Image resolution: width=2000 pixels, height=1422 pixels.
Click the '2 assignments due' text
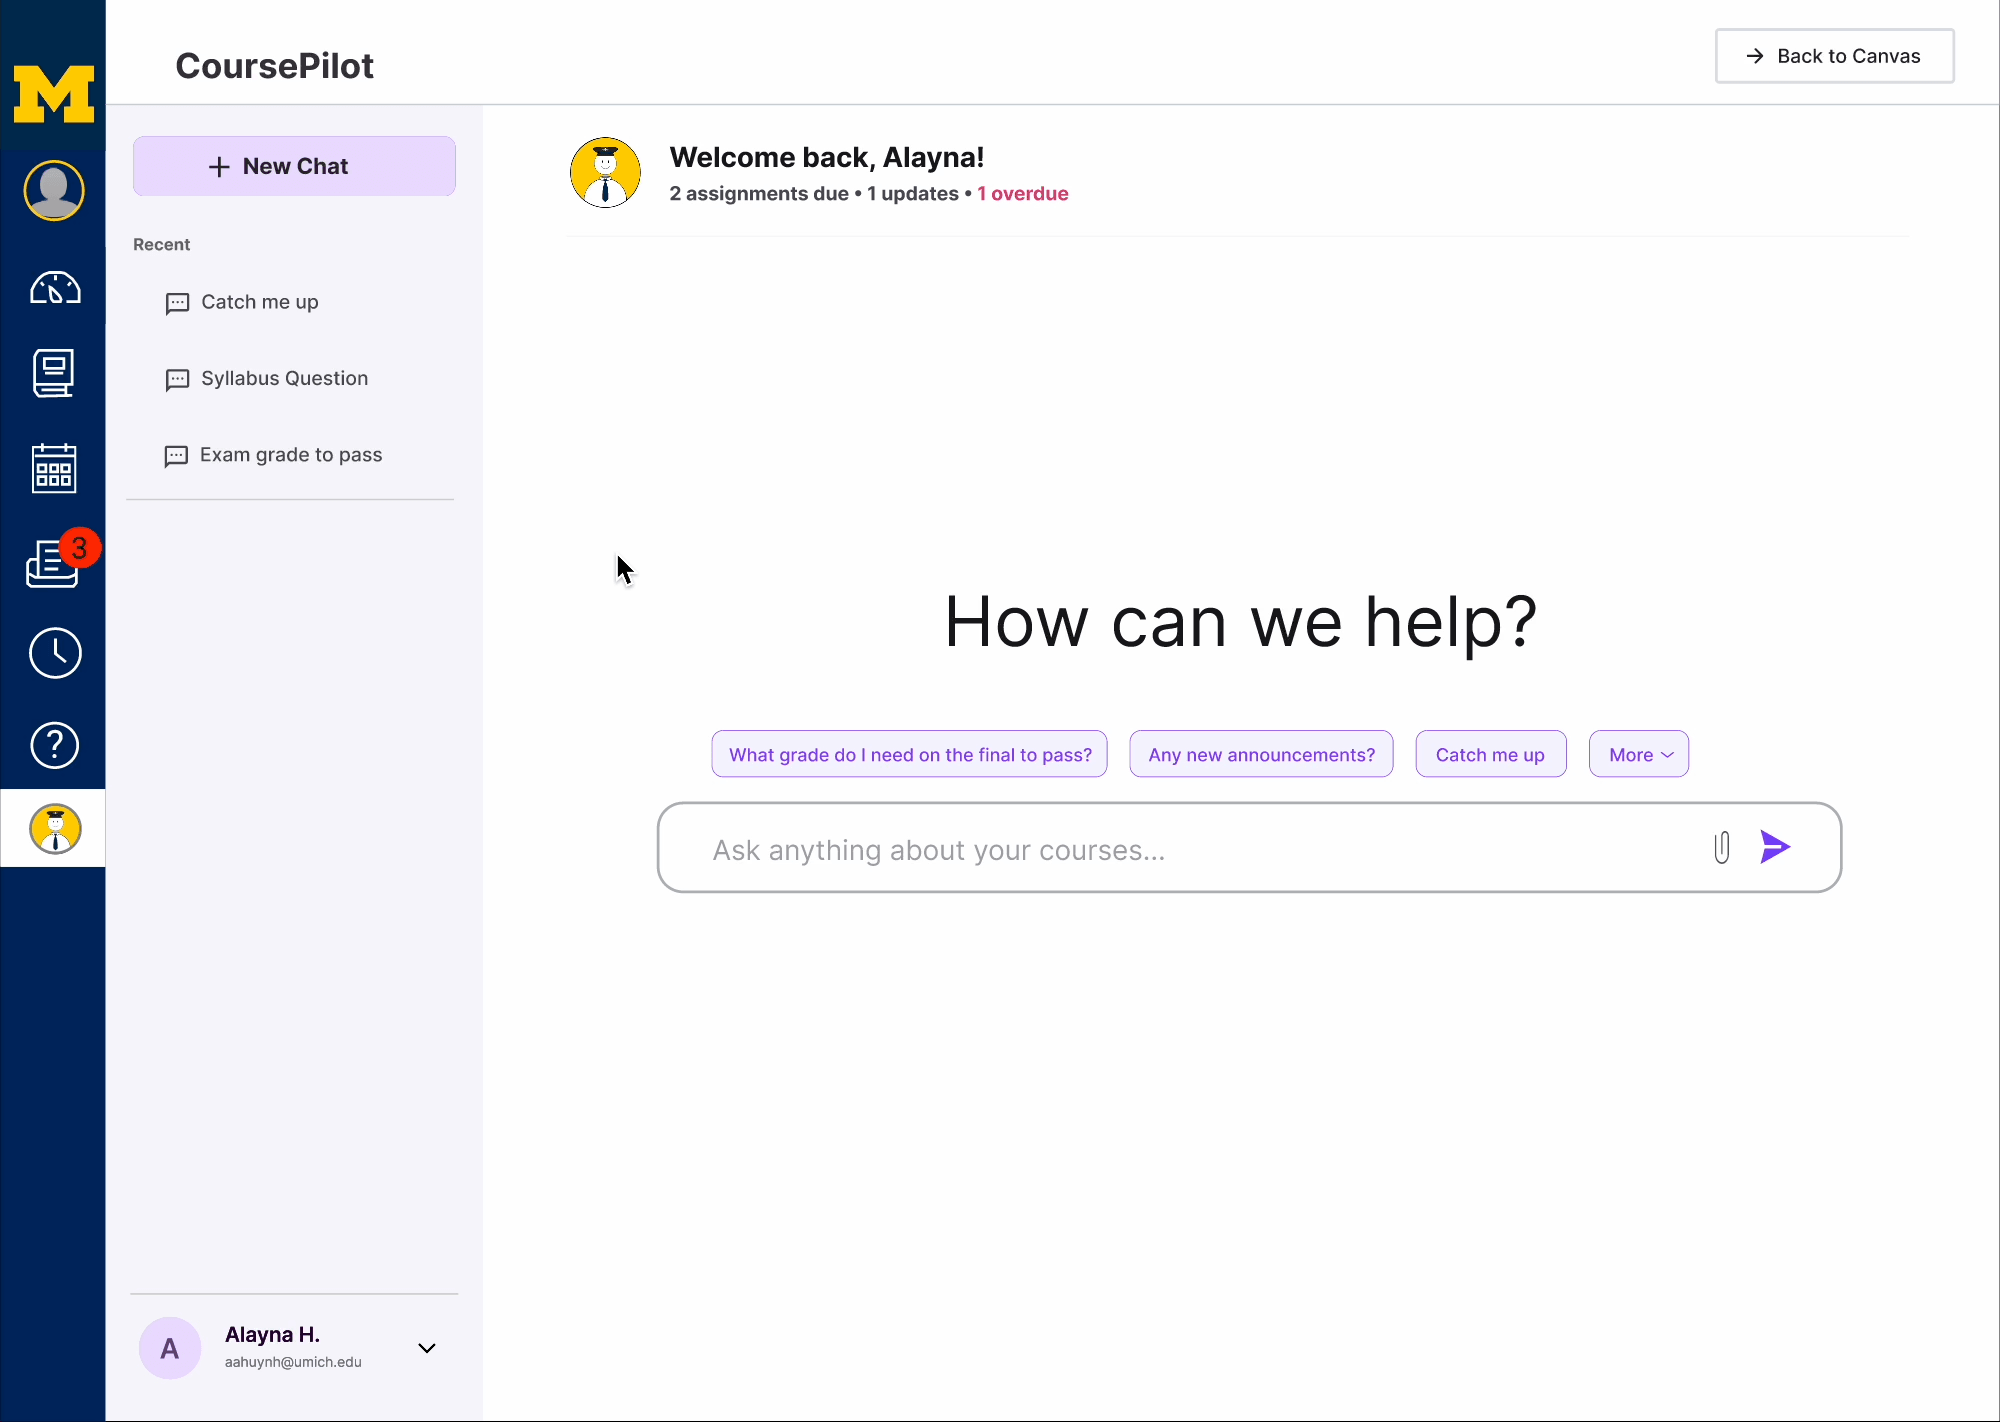coord(759,194)
